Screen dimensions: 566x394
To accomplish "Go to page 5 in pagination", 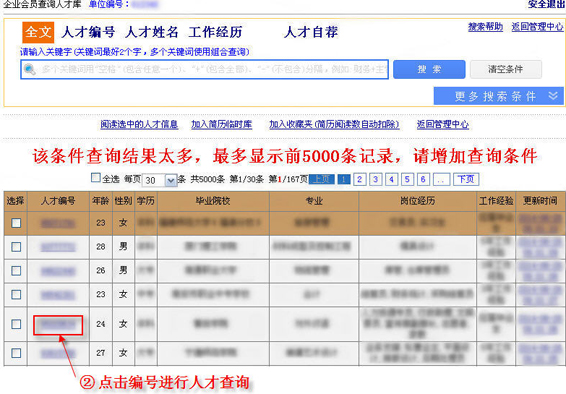I will (x=407, y=179).
